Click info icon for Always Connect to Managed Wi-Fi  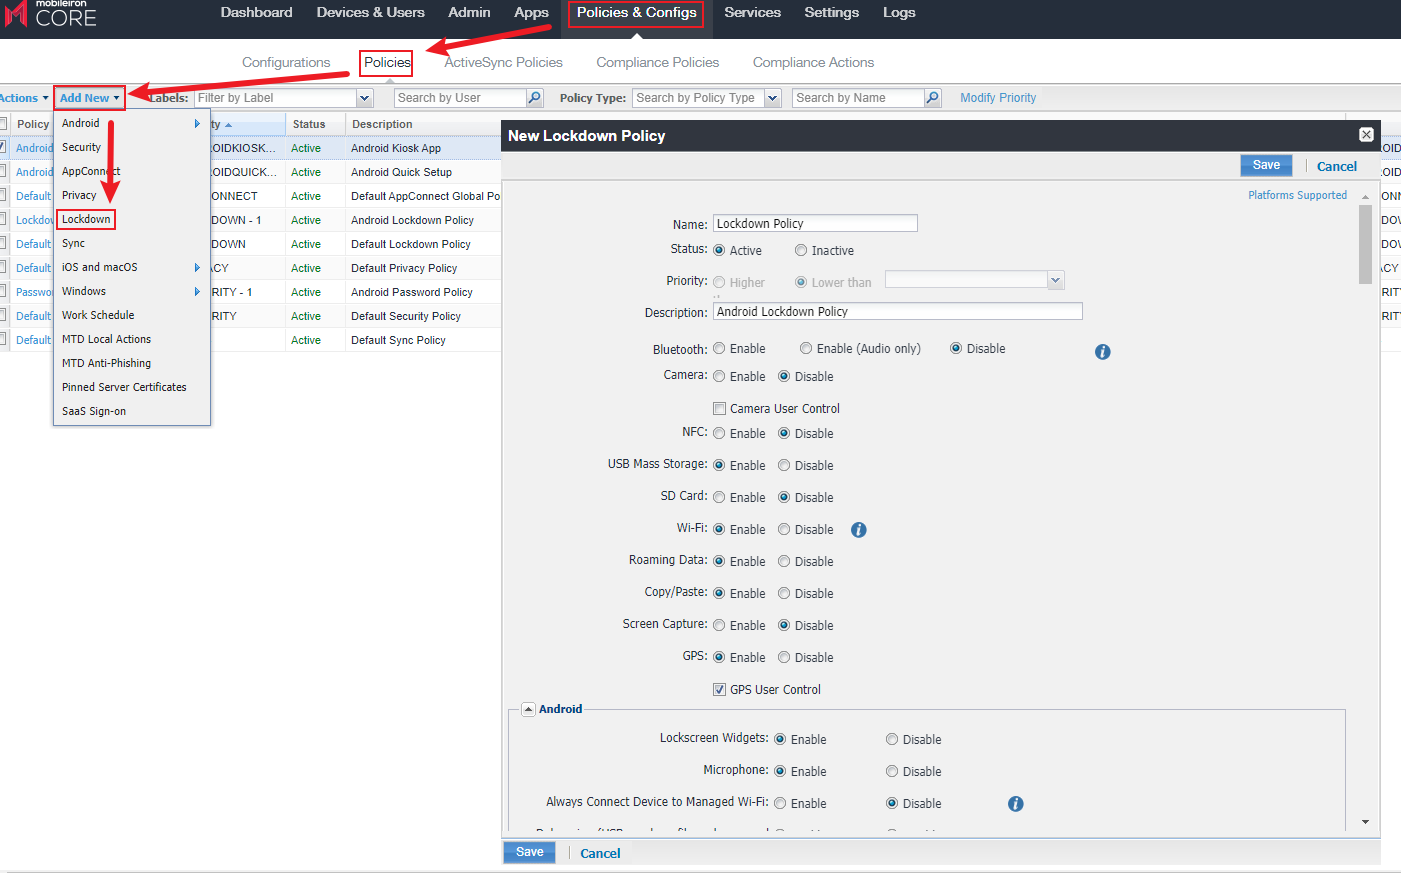pyautogui.click(x=1015, y=804)
